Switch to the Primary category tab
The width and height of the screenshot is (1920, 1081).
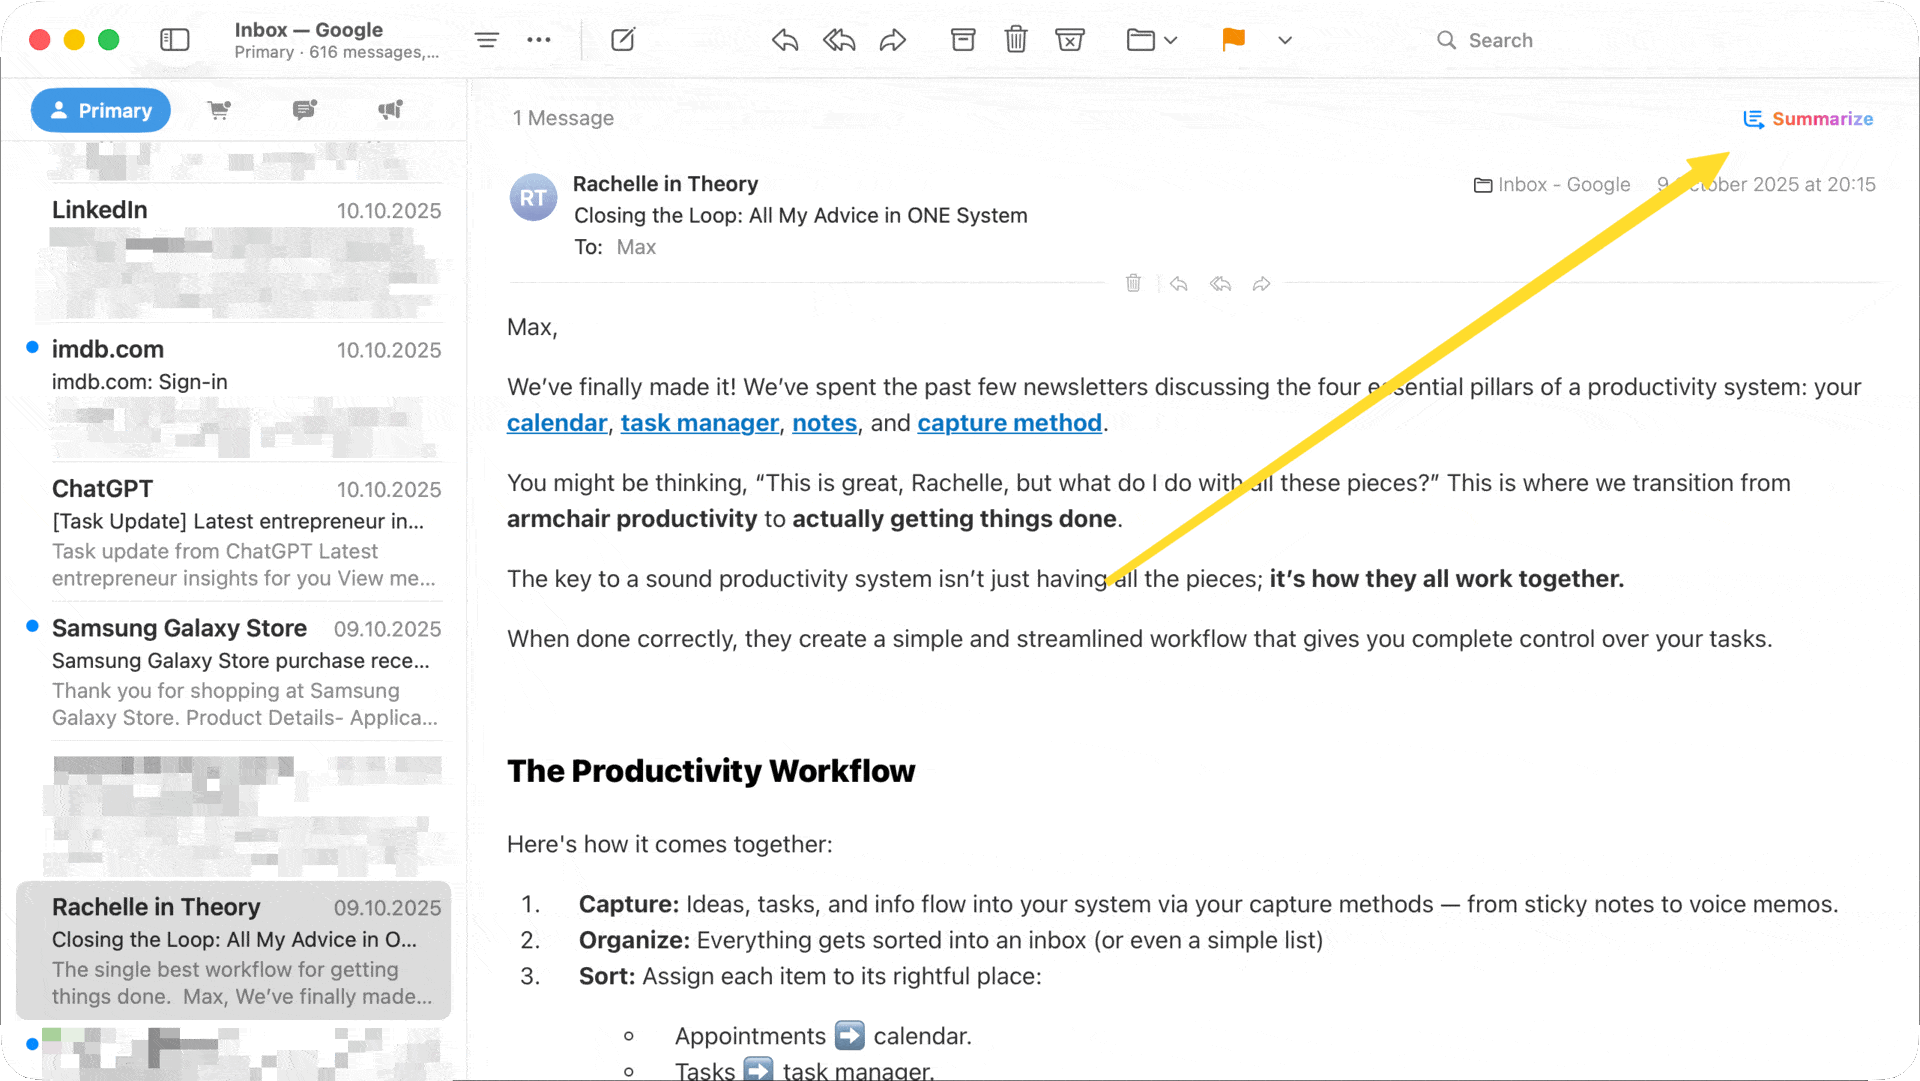(x=100, y=110)
